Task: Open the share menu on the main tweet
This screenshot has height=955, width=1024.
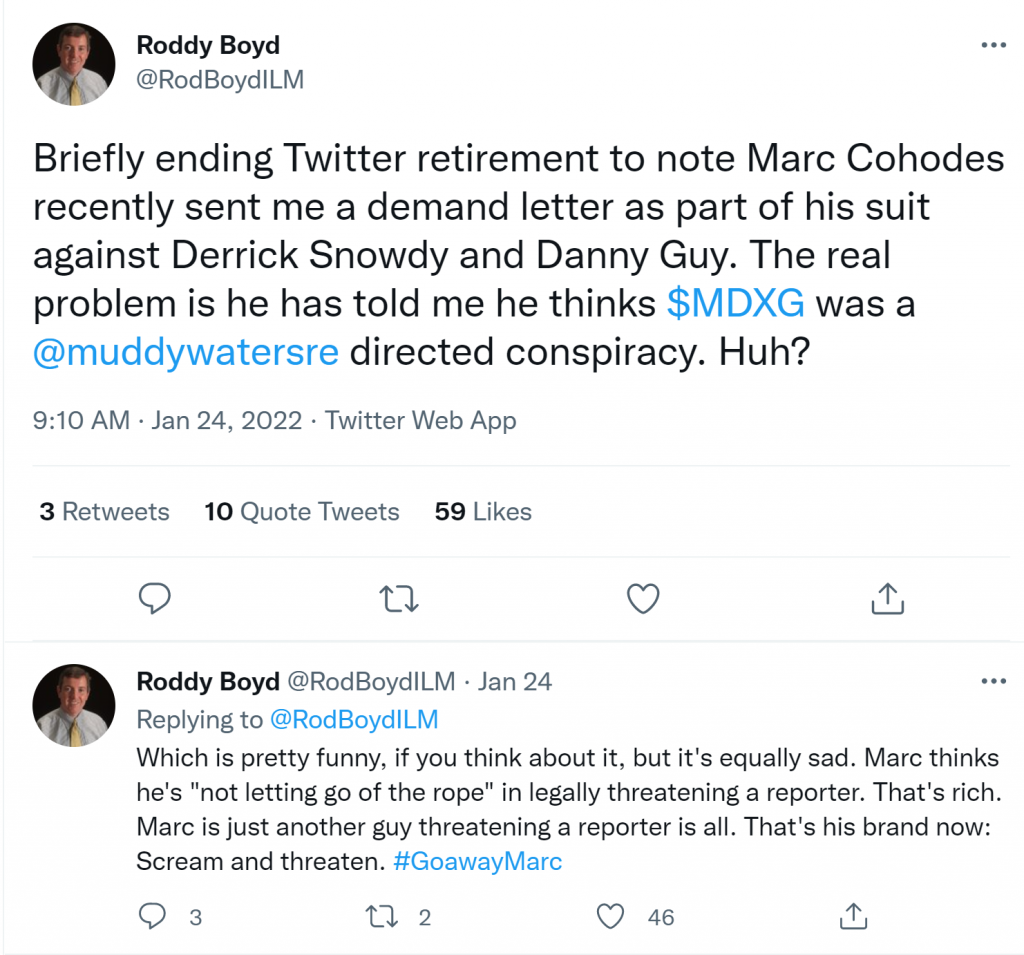Action: click(x=887, y=598)
